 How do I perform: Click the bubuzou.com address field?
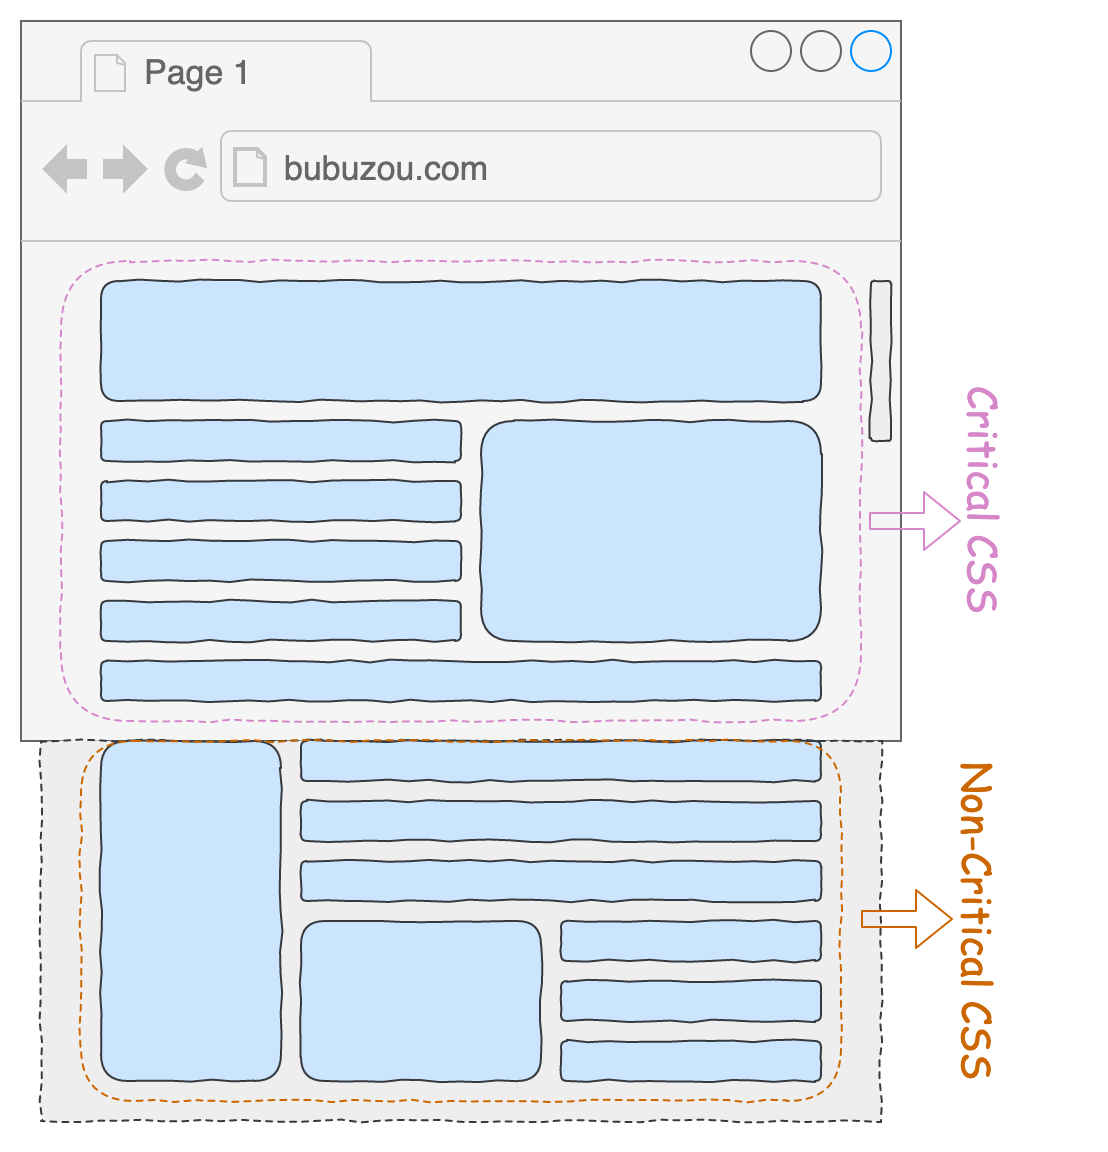pos(550,167)
